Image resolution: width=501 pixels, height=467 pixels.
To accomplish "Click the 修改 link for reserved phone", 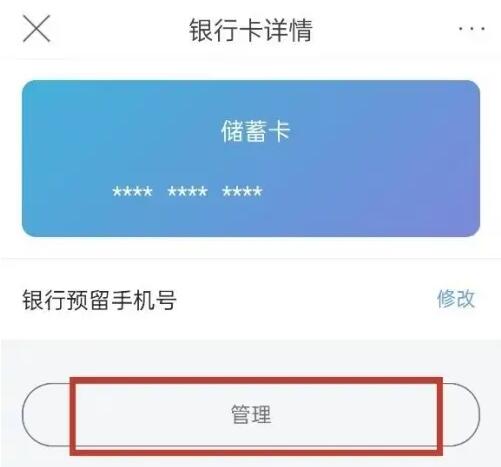I will [456, 299].
